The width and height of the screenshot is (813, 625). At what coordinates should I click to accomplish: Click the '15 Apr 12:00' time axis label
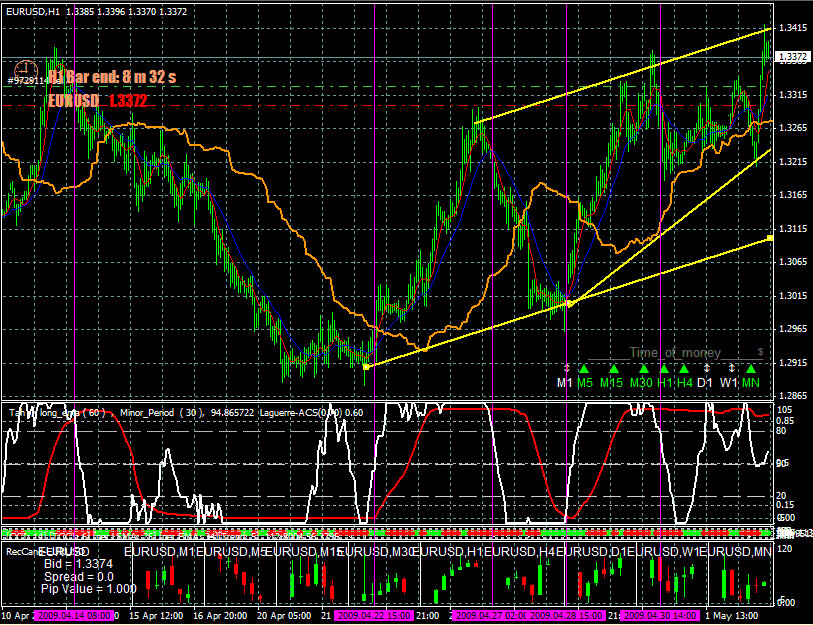[x=156, y=616]
